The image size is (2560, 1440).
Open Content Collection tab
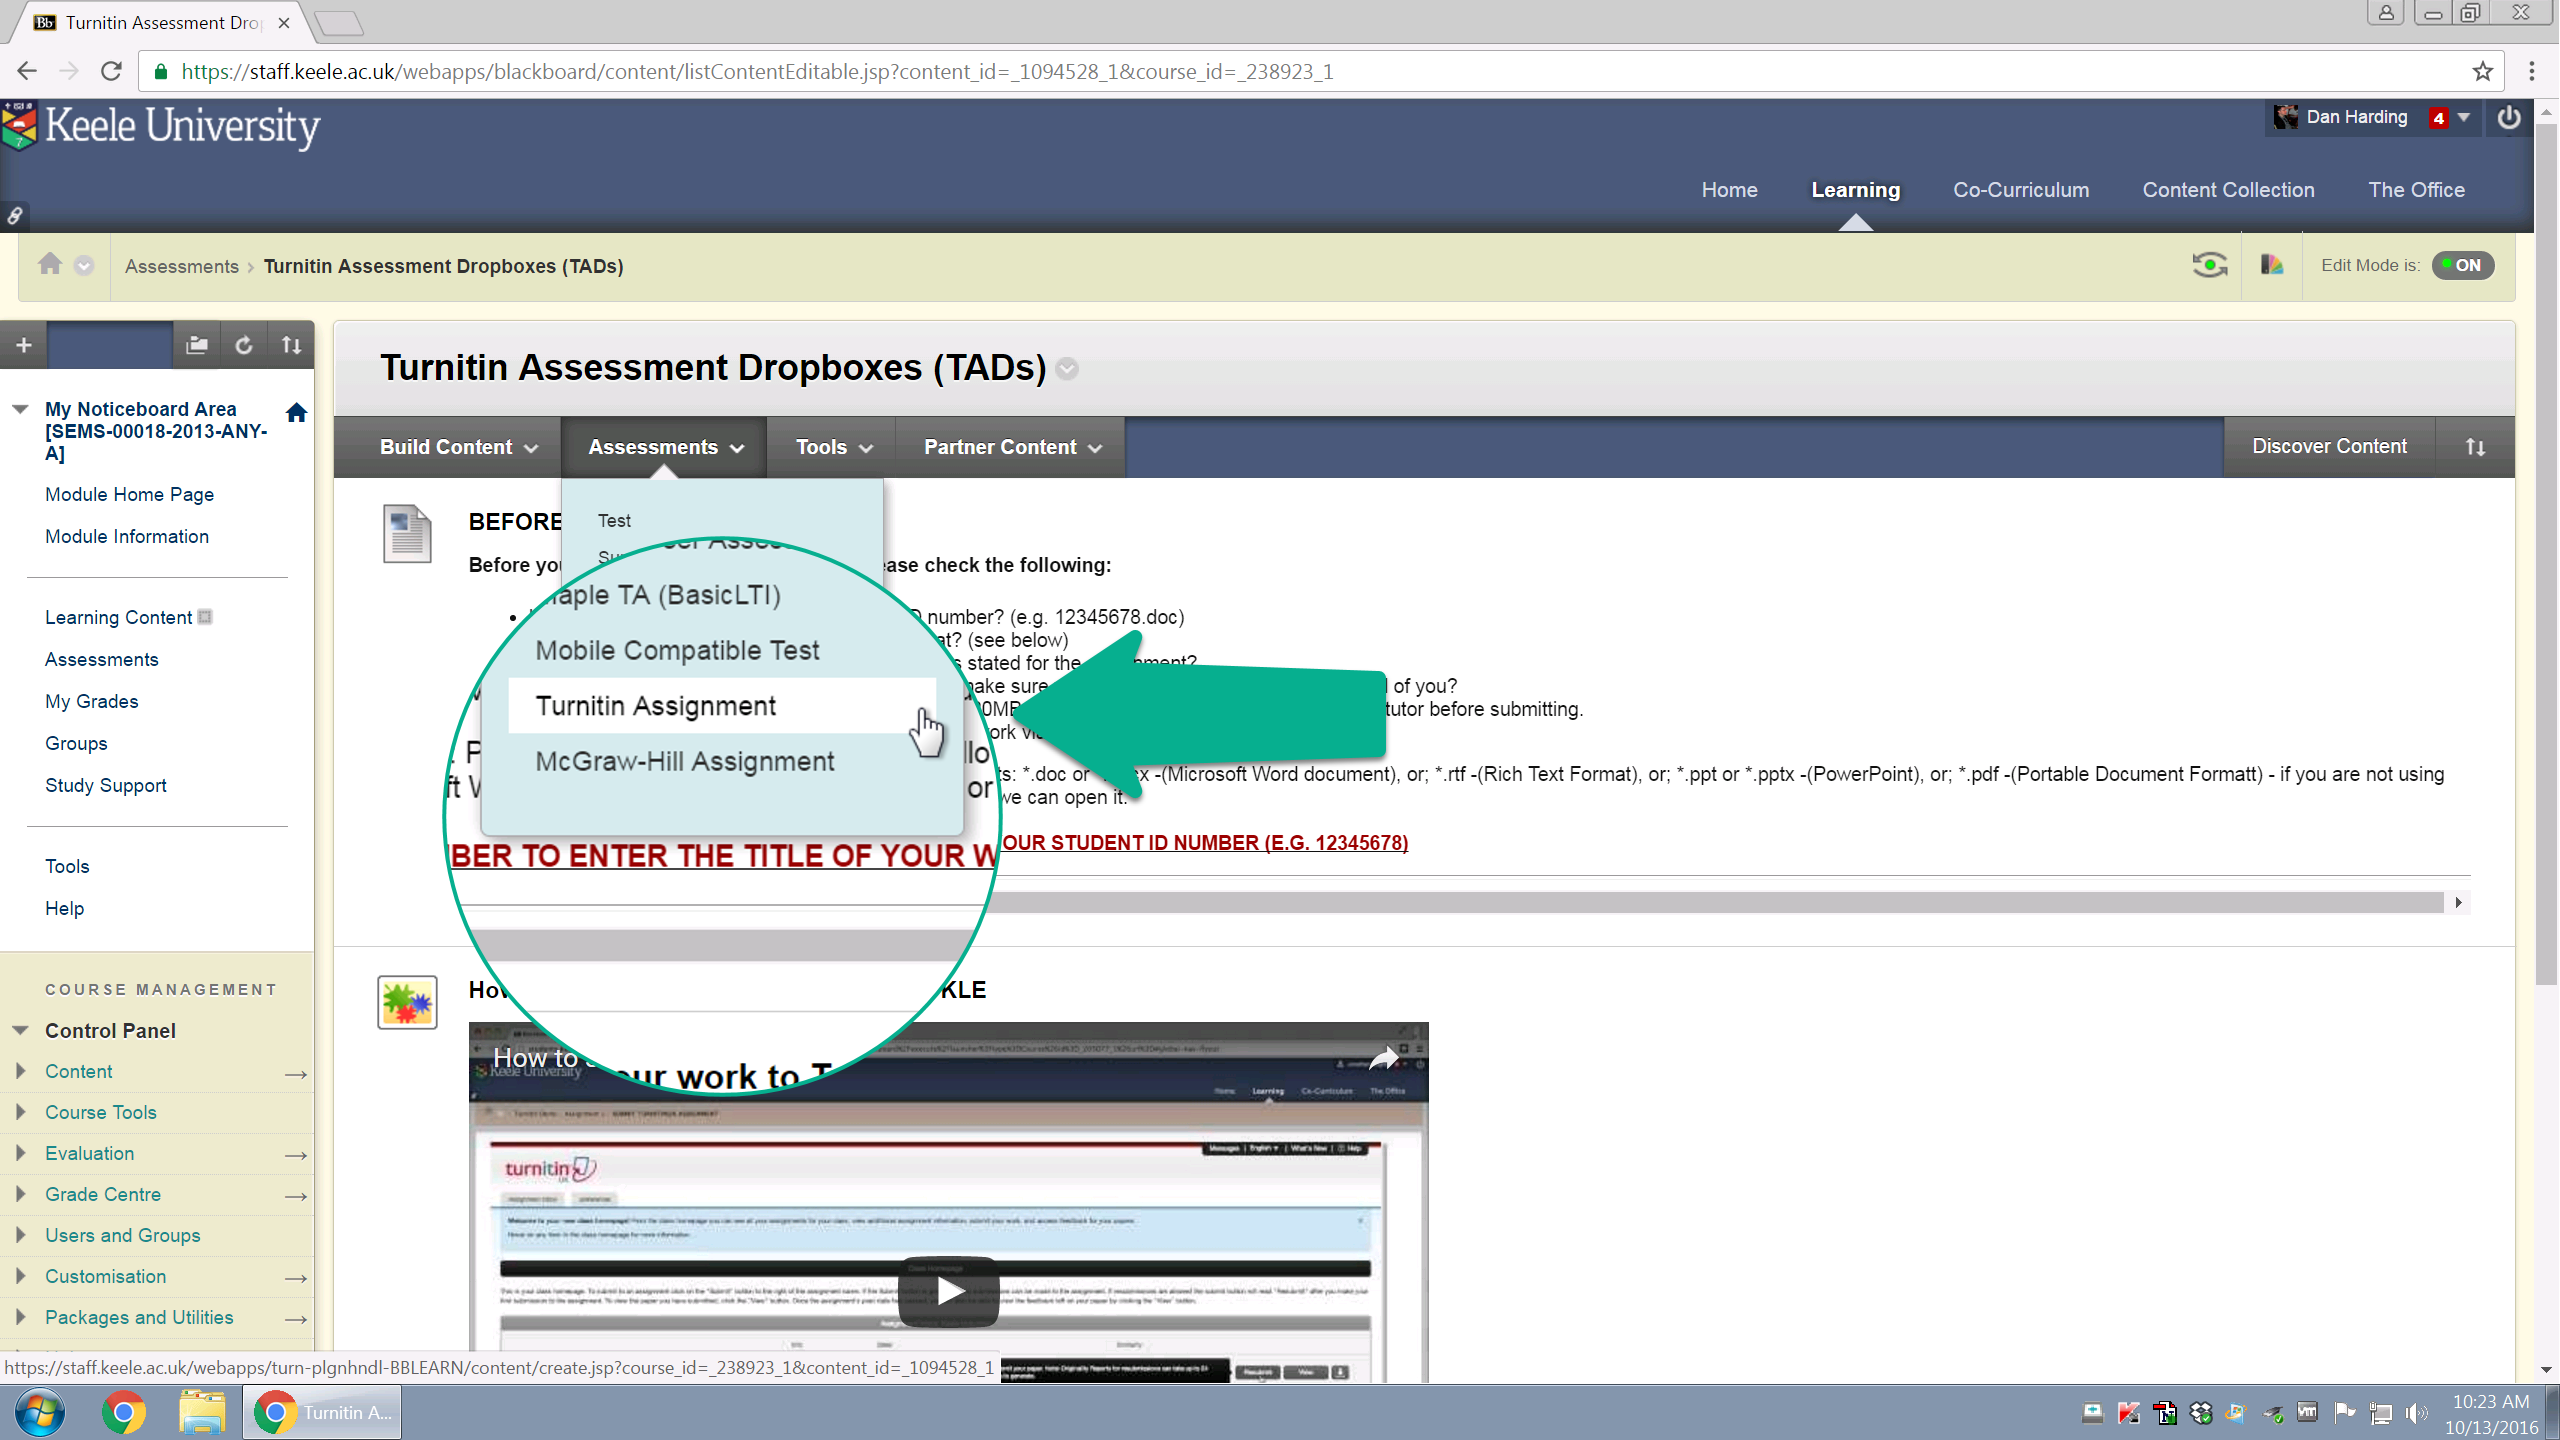pos(2228,190)
